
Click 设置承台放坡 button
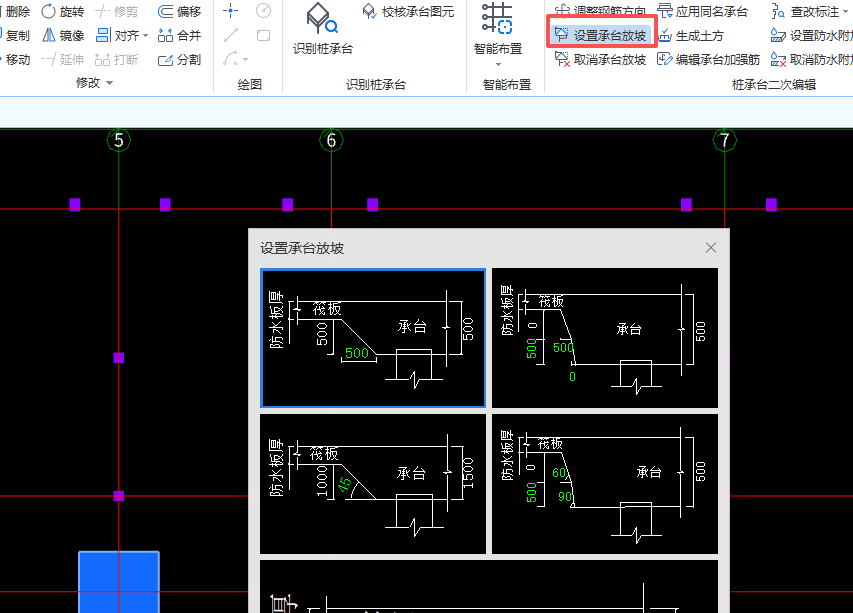pyautogui.click(x=601, y=35)
